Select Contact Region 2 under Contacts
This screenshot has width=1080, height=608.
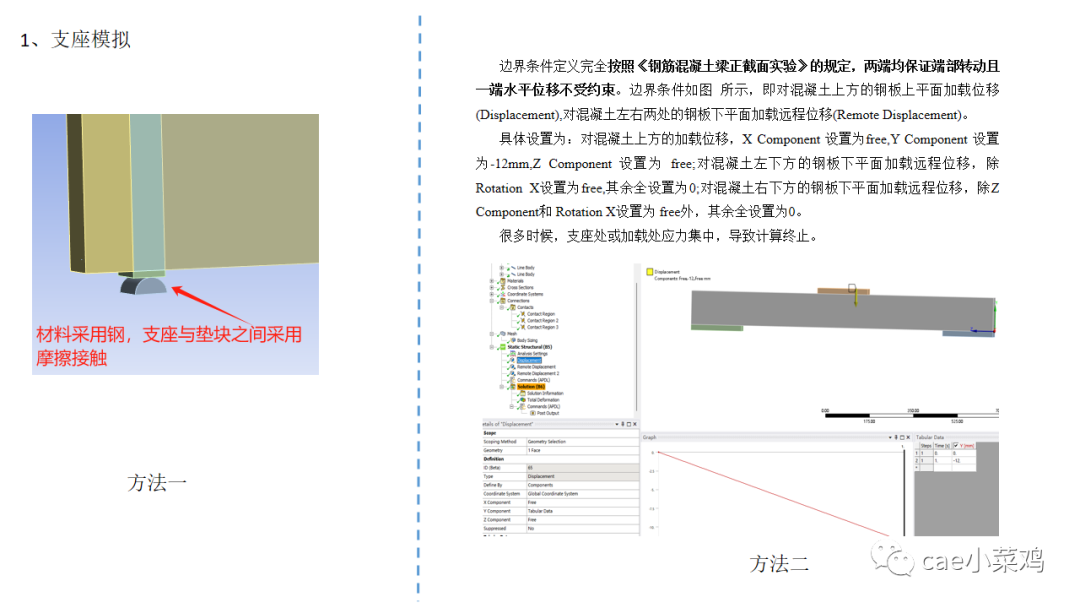coord(541,320)
